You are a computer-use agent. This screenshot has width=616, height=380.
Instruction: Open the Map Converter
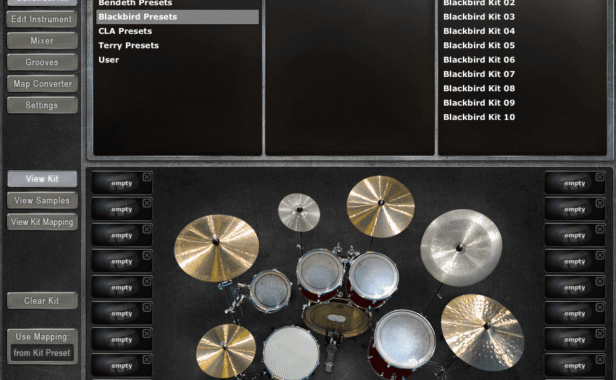(x=42, y=84)
